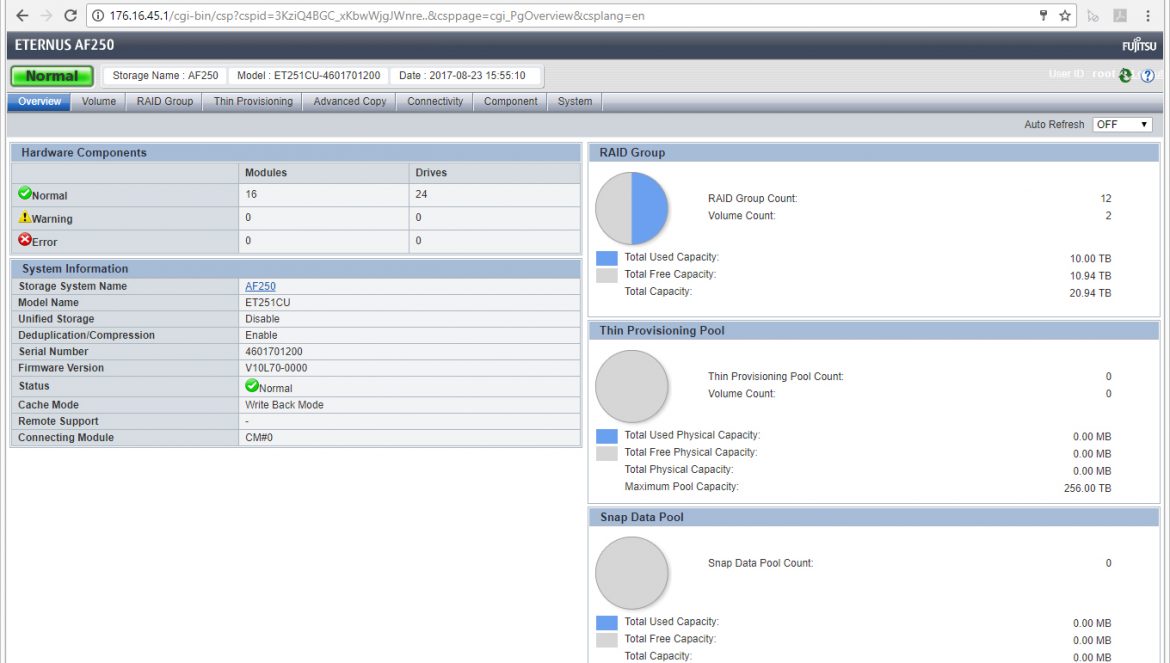Open help with the question mark icon

pos(1148,75)
